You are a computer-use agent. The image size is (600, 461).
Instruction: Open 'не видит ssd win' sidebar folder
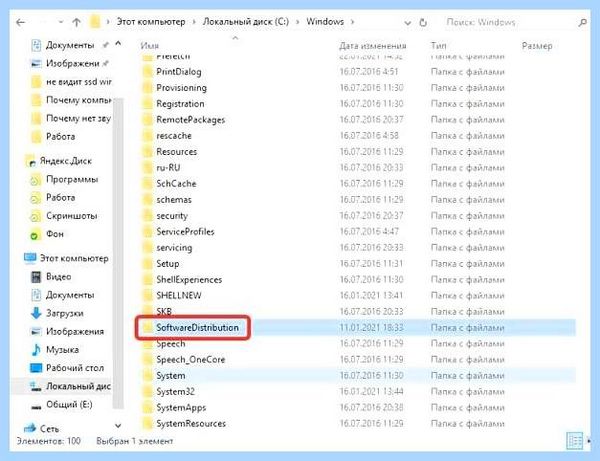coord(79,82)
